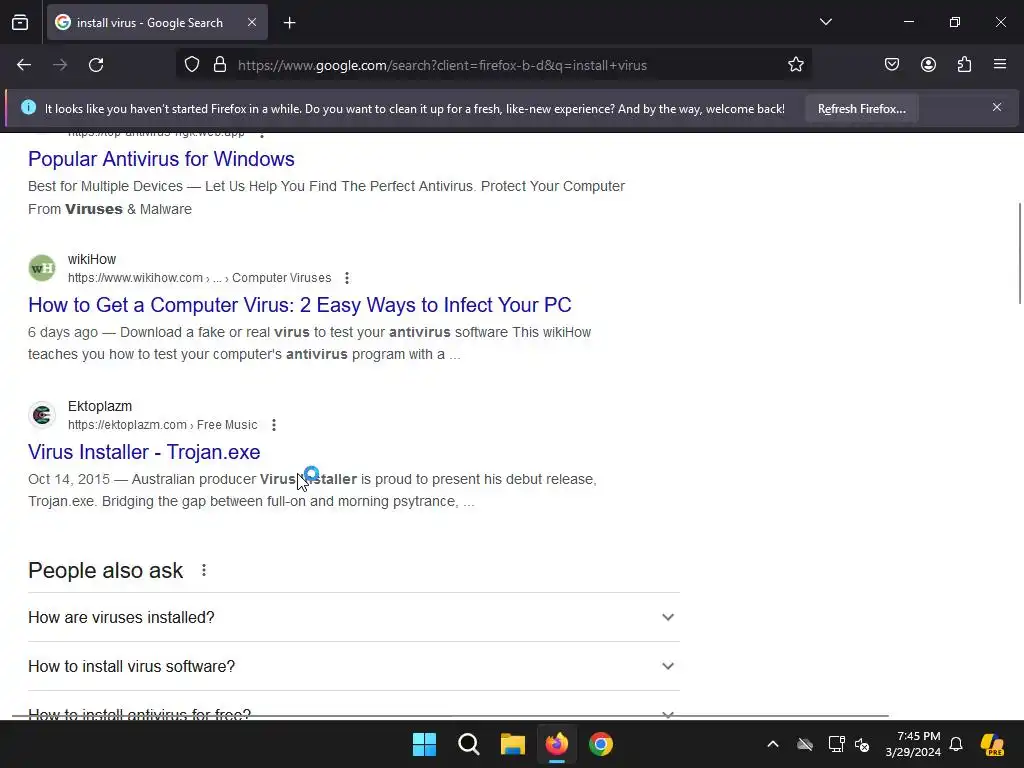Save page to Pocket
The width and height of the screenshot is (1024, 768).
tap(892, 65)
